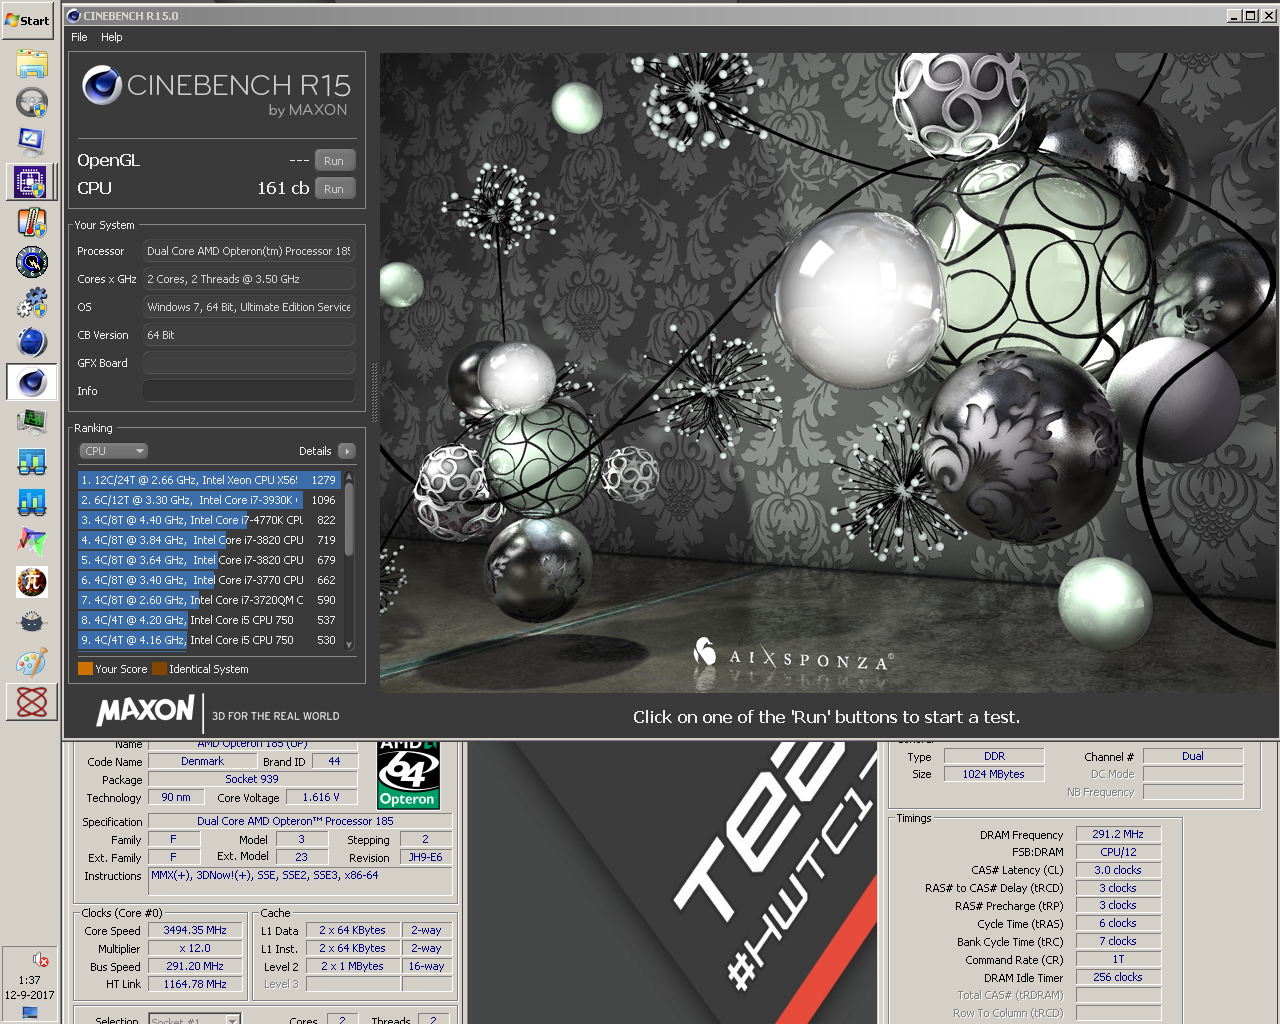Open Windows Explorer from the taskbar
This screenshot has height=1024, width=1280.
click(32, 64)
